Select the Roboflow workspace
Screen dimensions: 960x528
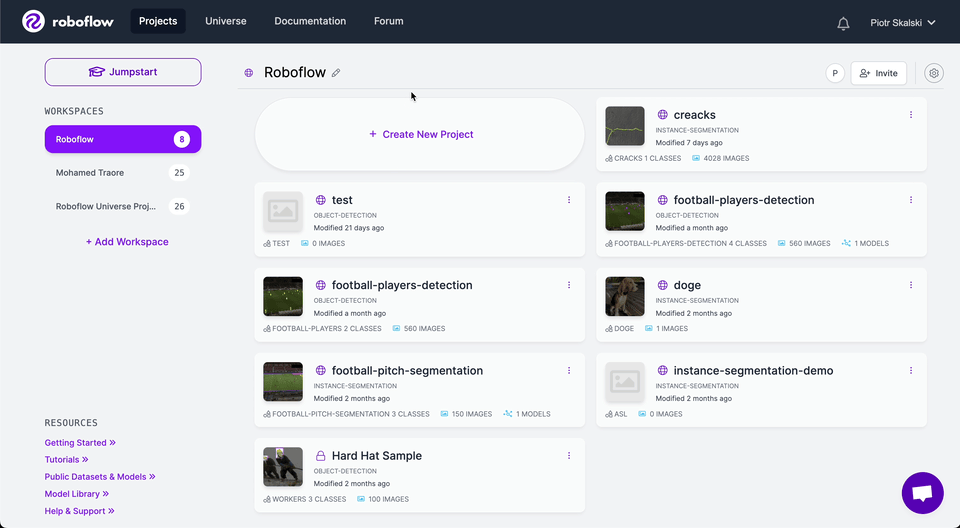tap(123, 139)
